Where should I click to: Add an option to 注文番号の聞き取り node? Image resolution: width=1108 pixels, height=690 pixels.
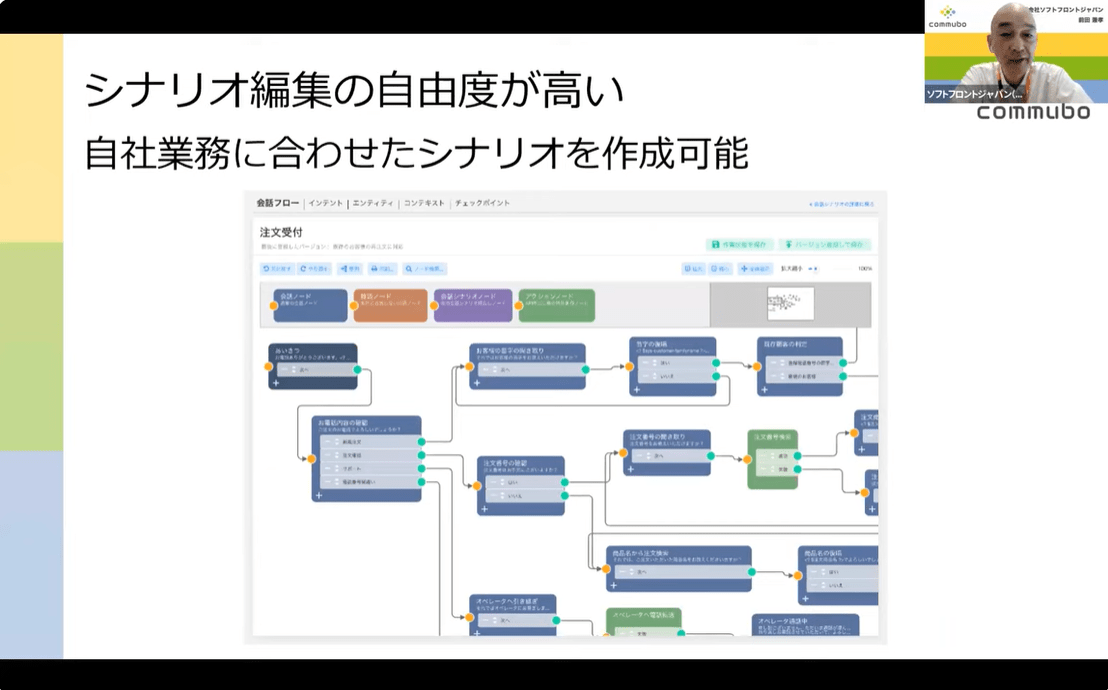point(631,469)
